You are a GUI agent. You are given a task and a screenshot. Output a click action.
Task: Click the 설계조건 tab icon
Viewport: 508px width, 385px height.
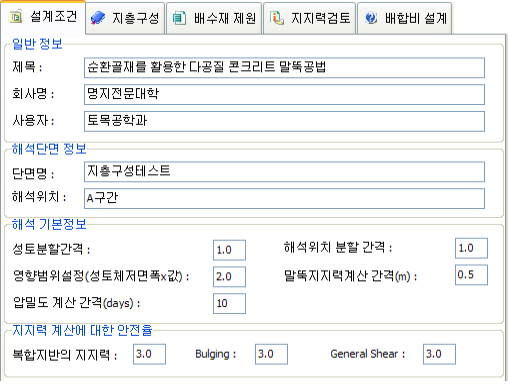pos(16,17)
